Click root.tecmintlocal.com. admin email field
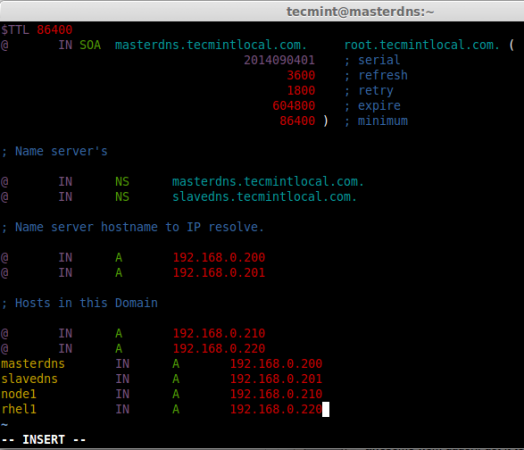 (422, 45)
